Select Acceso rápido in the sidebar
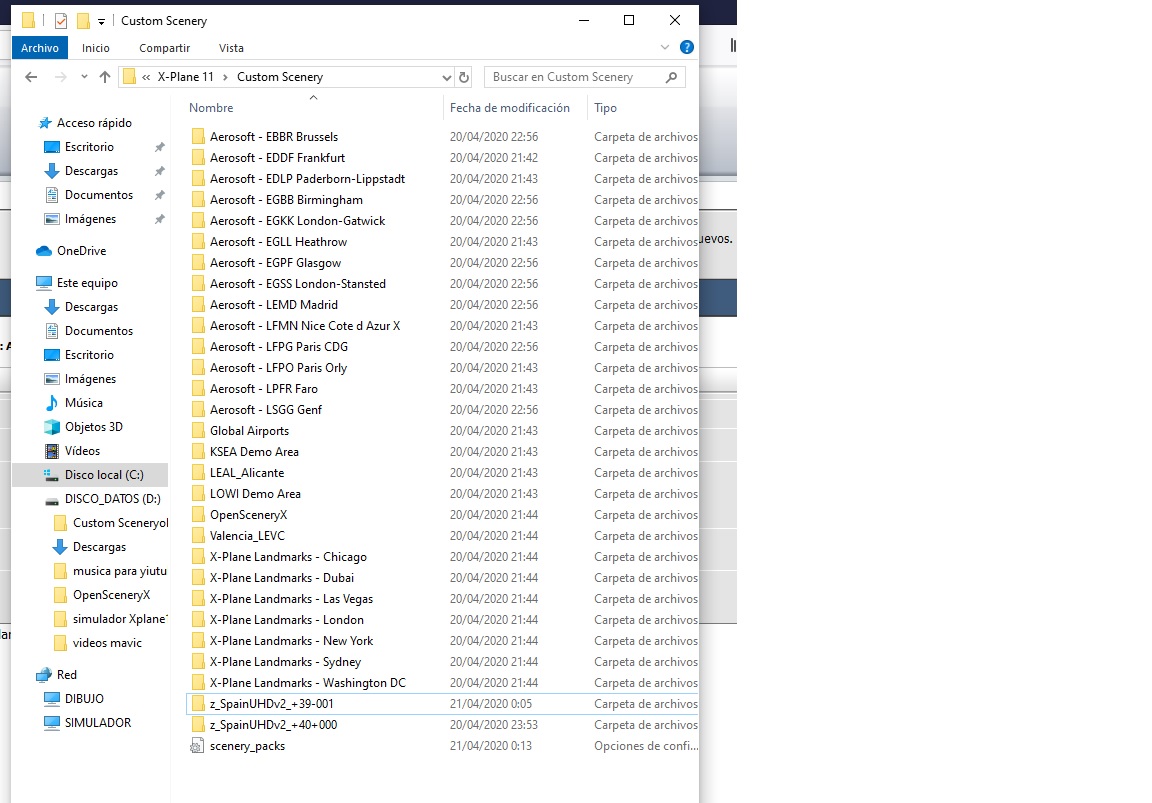Viewport: 1152px width, 803px height. (x=94, y=123)
